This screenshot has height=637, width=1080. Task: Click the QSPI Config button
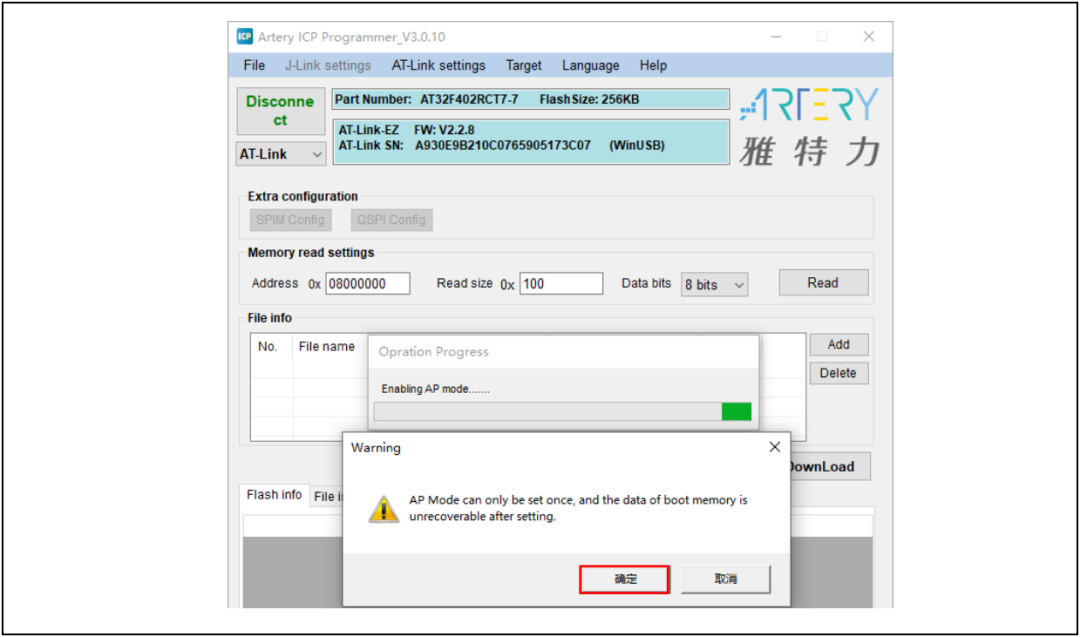pyautogui.click(x=391, y=220)
